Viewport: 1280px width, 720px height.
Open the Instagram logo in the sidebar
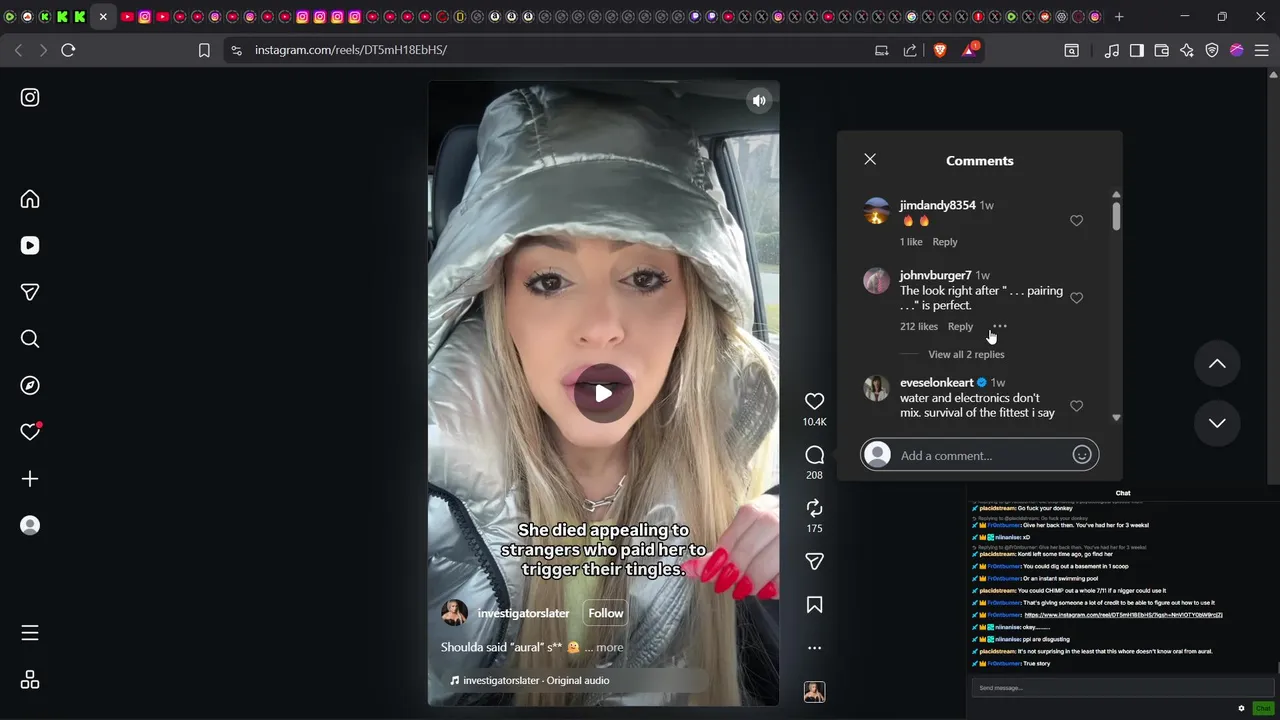[x=30, y=97]
